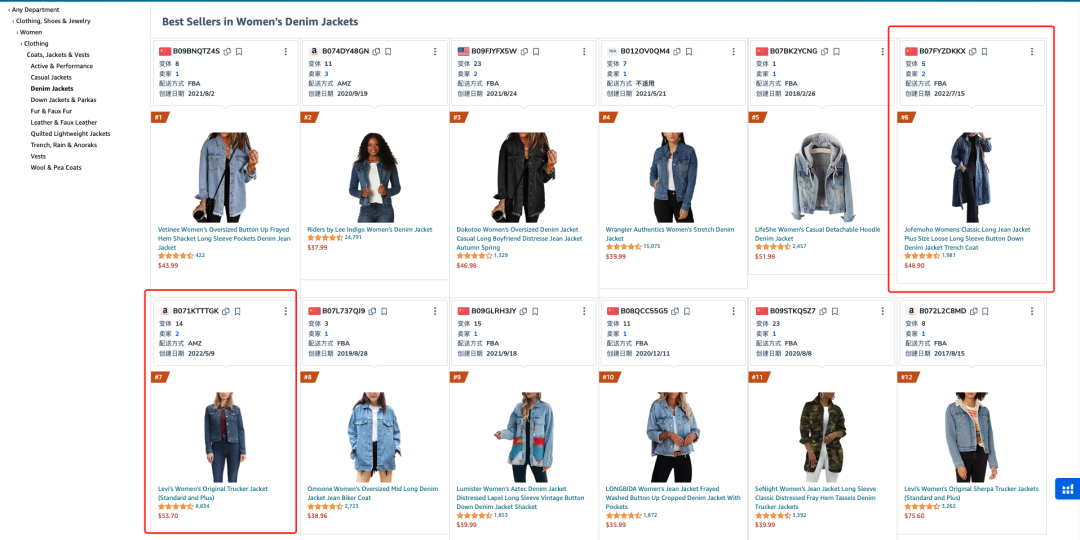Copy ASIN B09BNQTZ4S with the copy icon
Image resolution: width=1080 pixels, height=540 pixels.
(228, 51)
